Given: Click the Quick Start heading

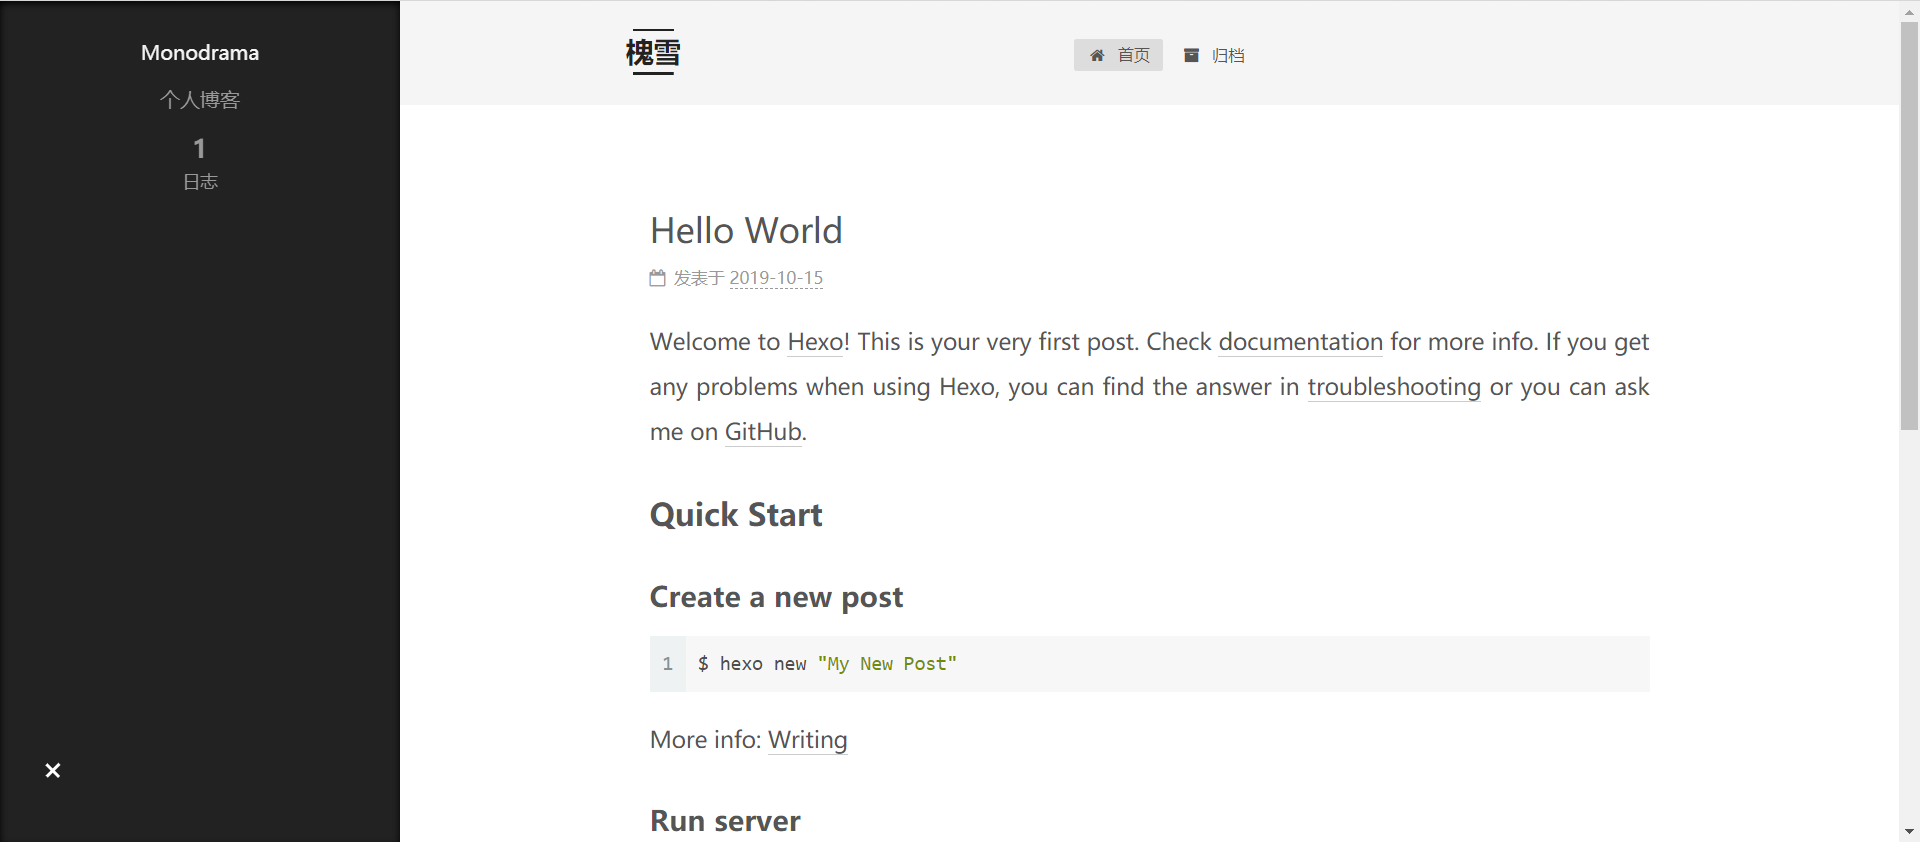Looking at the screenshot, I should tap(736, 515).
